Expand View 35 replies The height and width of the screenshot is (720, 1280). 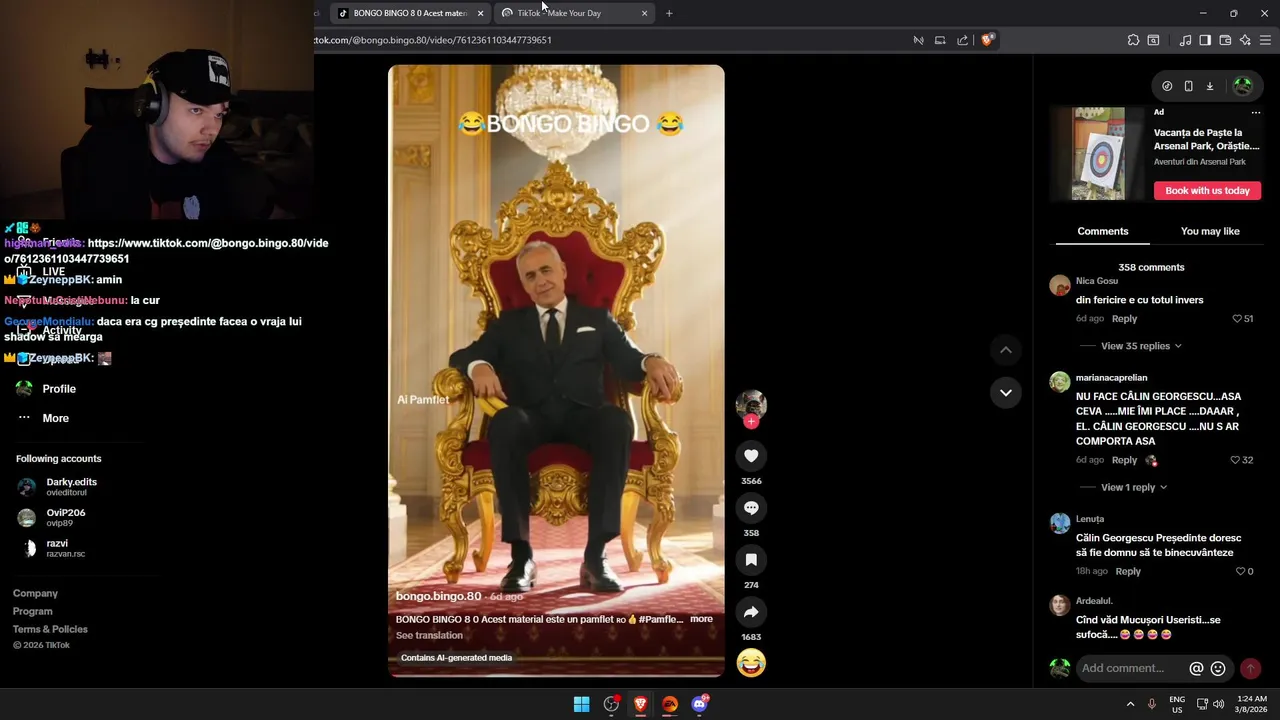1141,346
